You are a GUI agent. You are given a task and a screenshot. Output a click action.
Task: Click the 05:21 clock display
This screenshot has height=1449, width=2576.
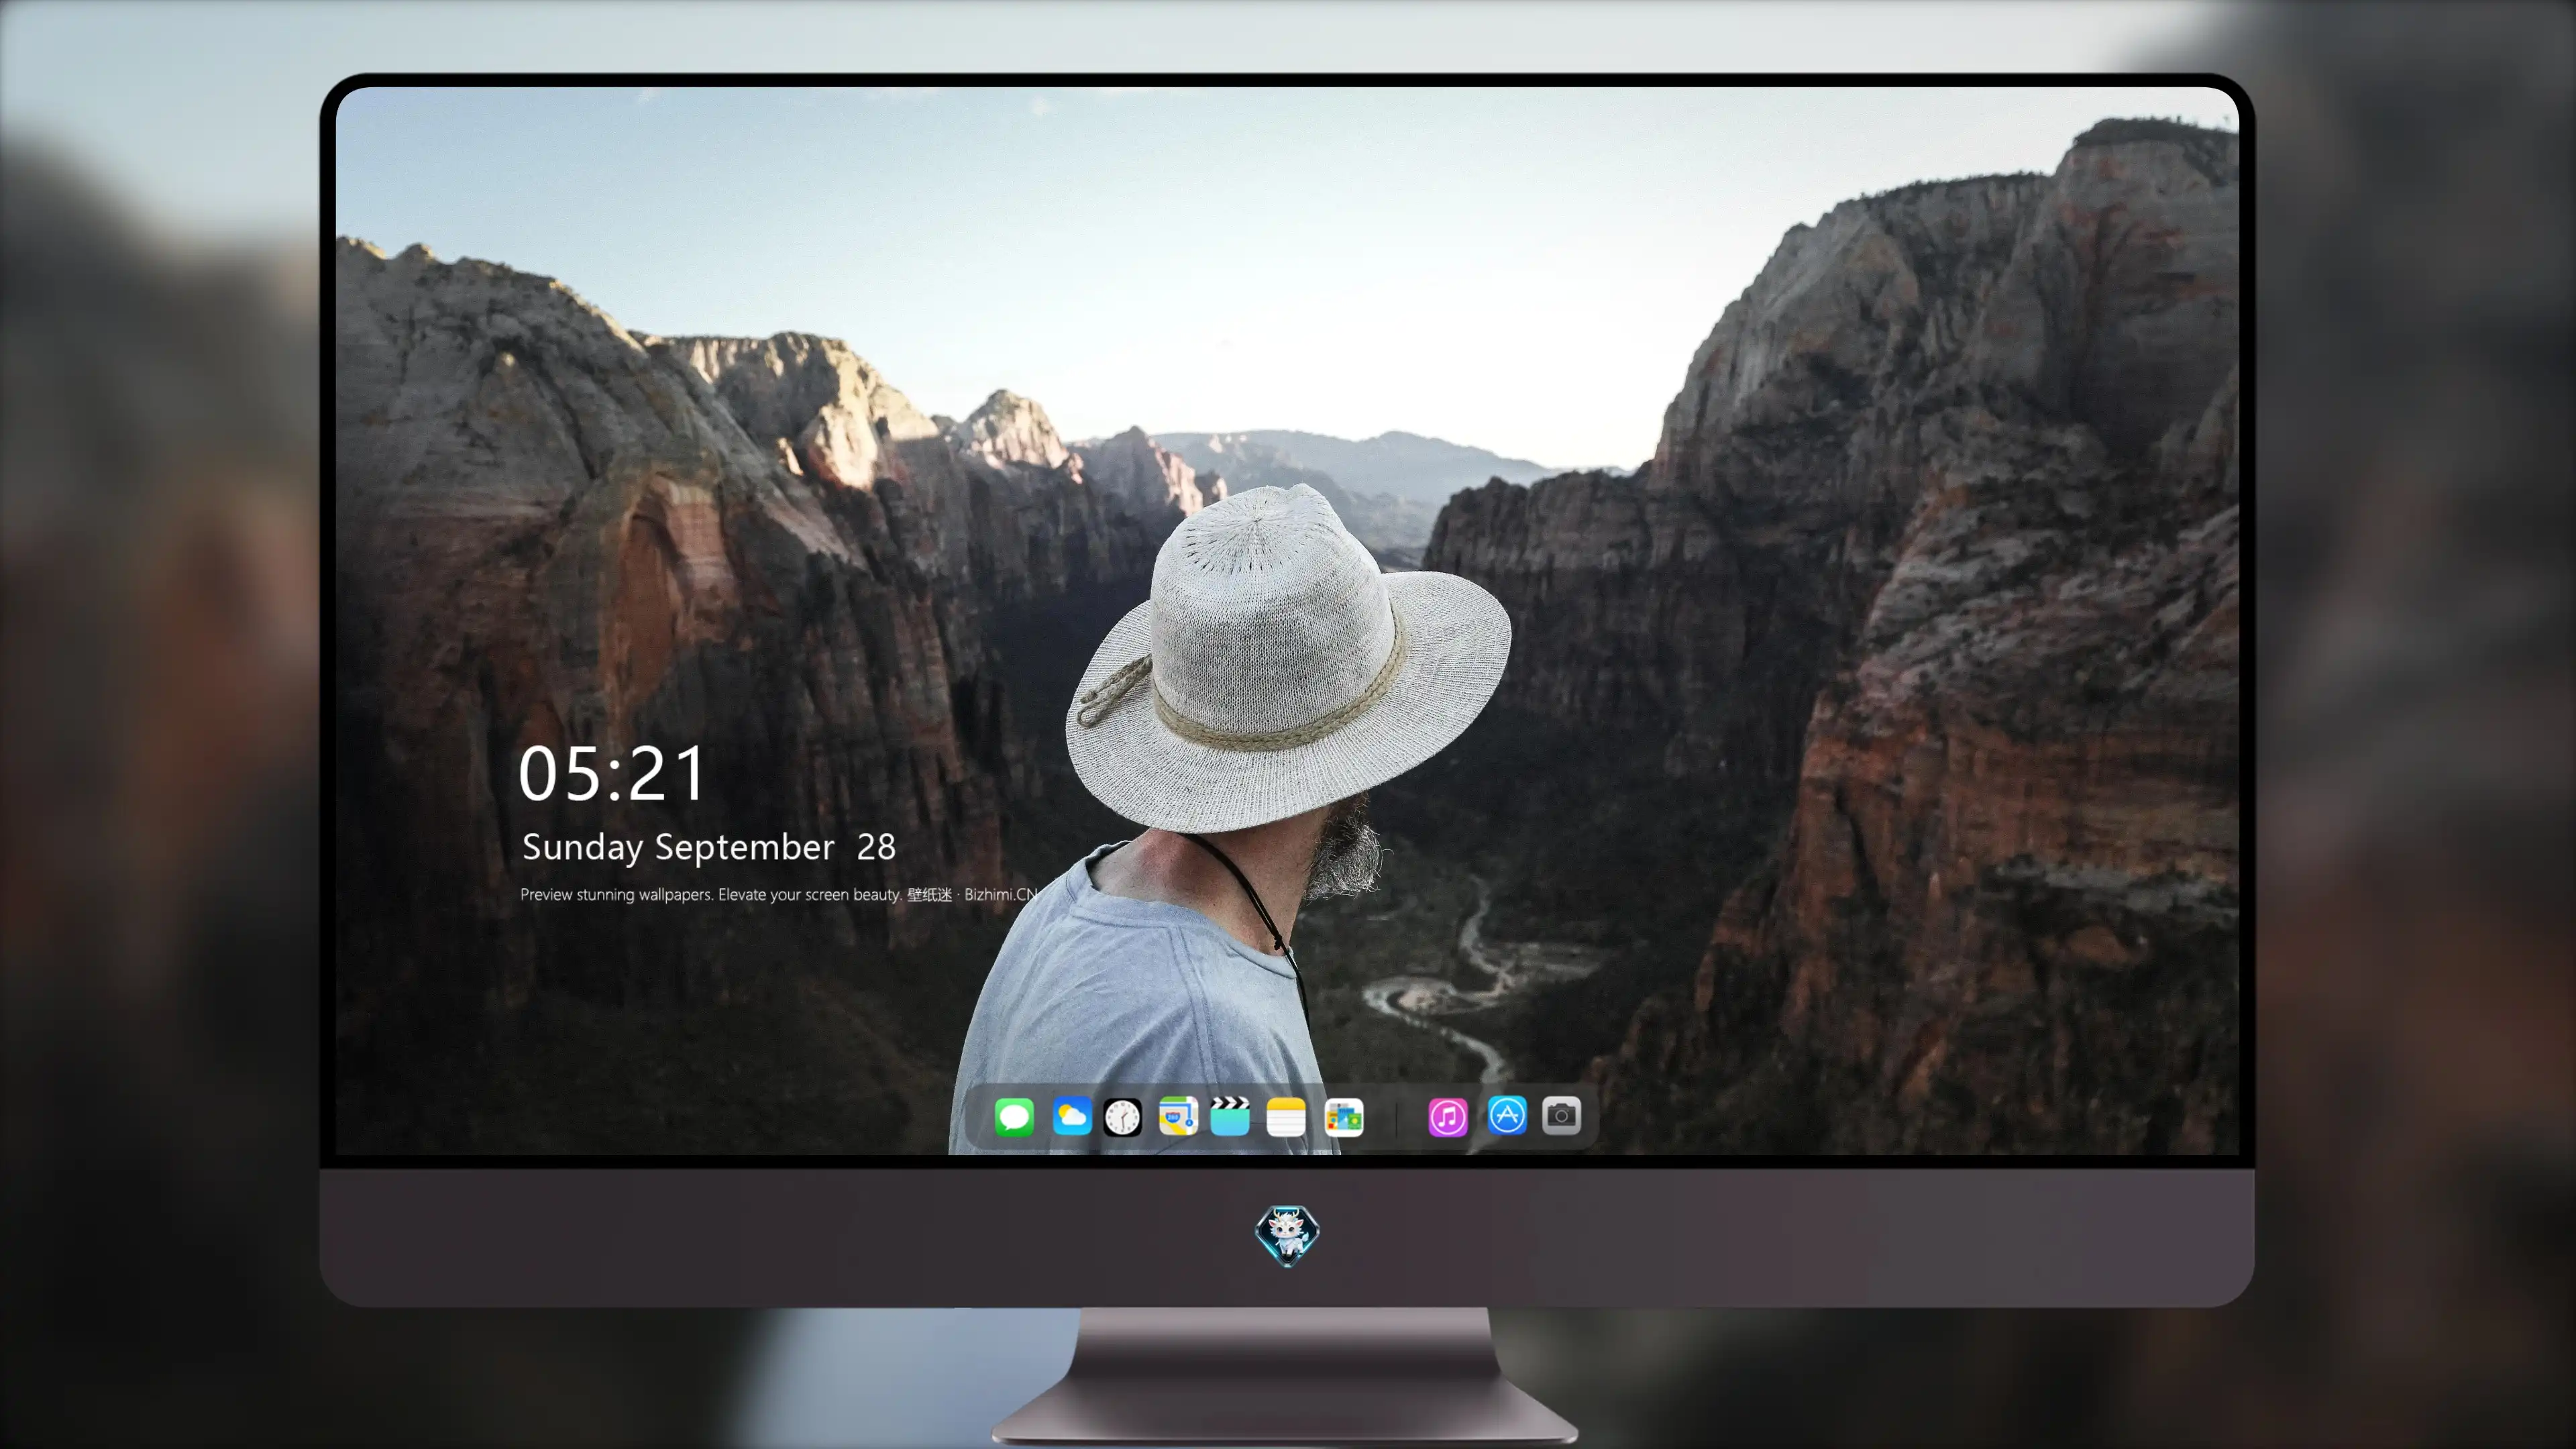(611, 774)
